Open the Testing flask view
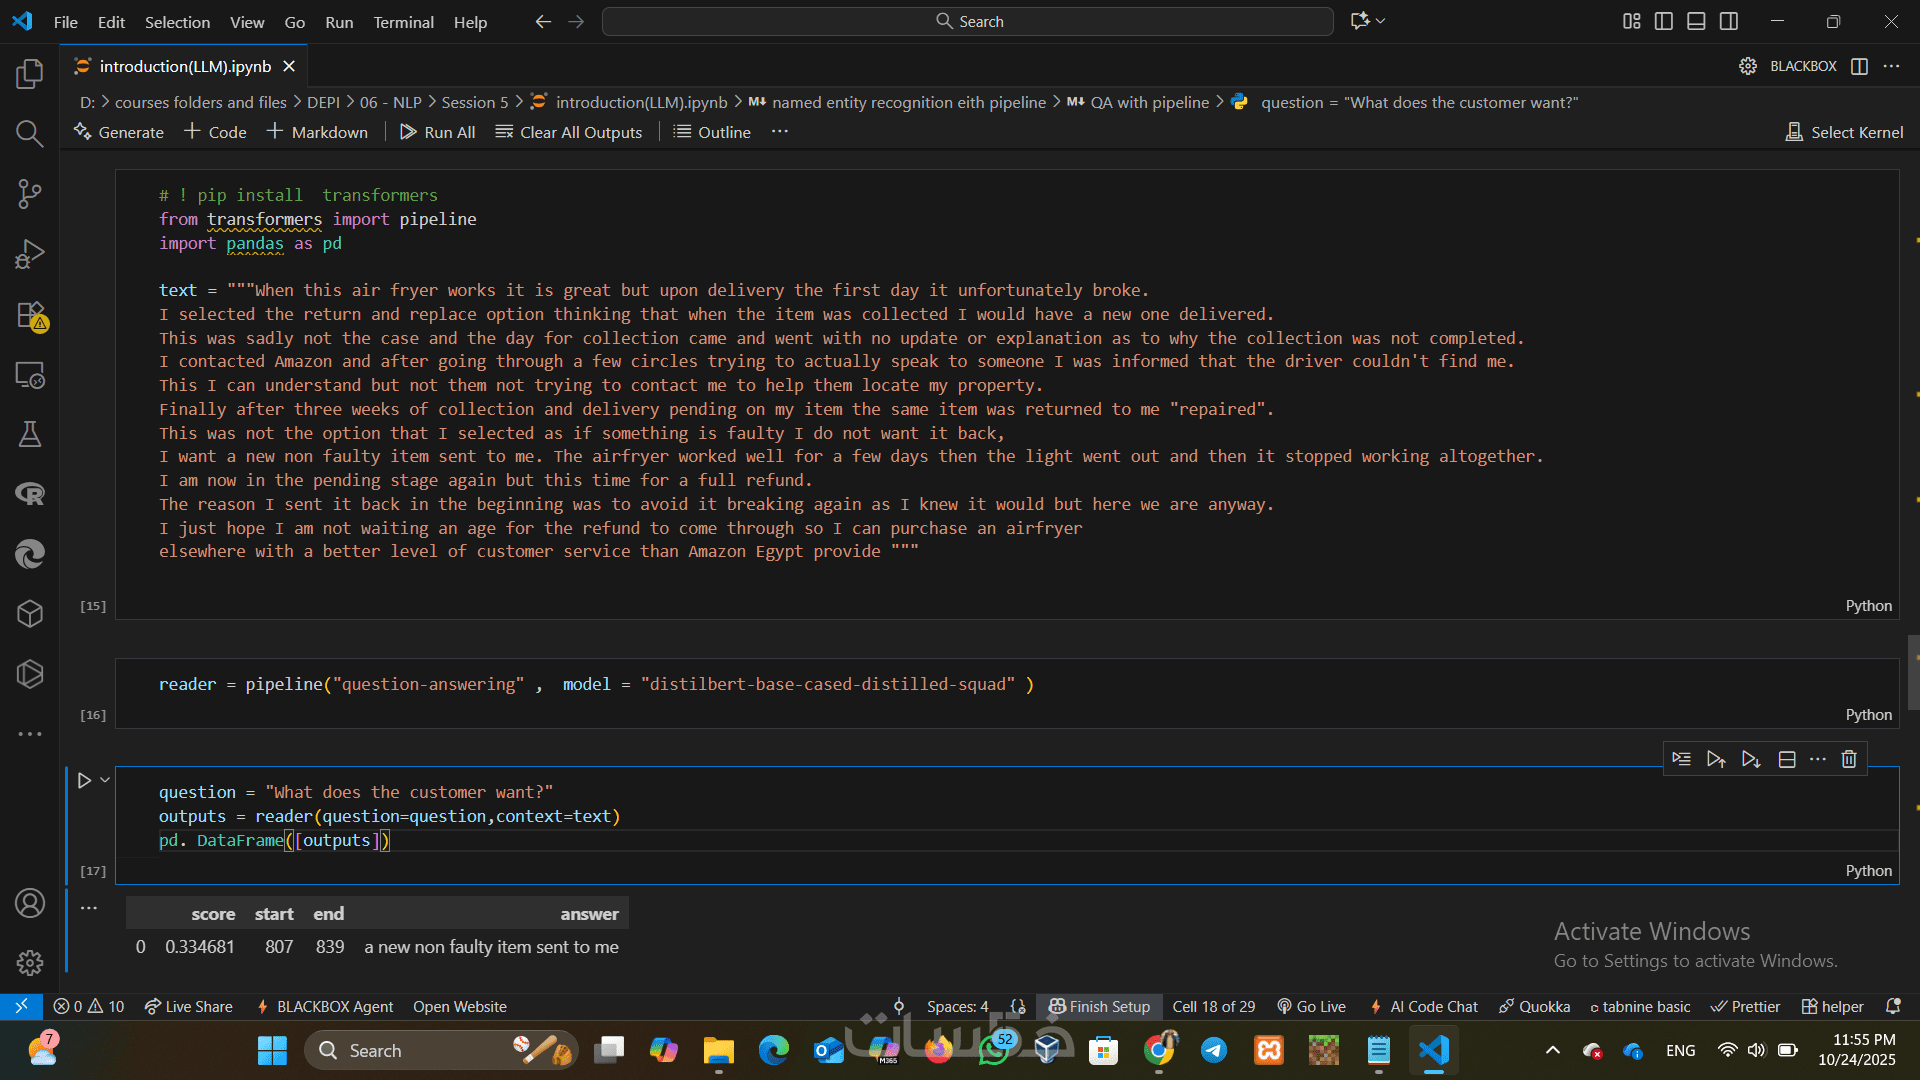 click(30, 434)
